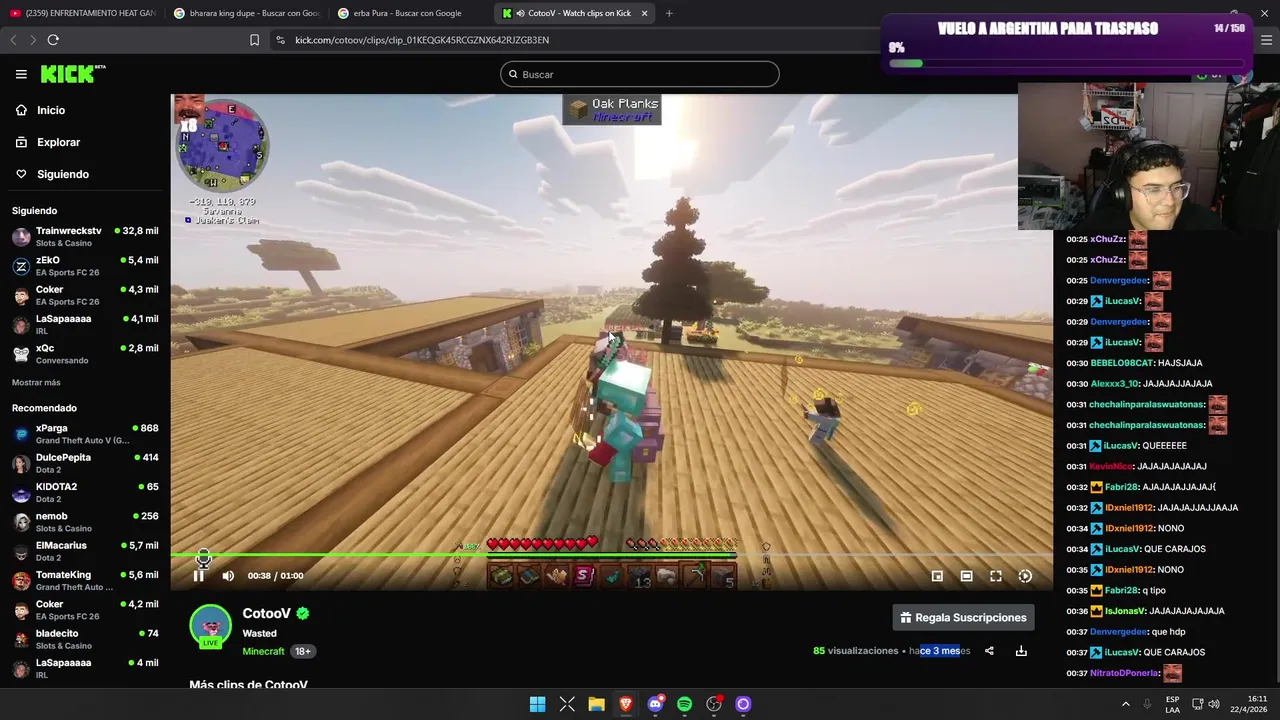Image resolution: width=1280 pixels, height=720 pixels.
Task: Click the streamer webcam overlay
Action: click(1135, 157)
